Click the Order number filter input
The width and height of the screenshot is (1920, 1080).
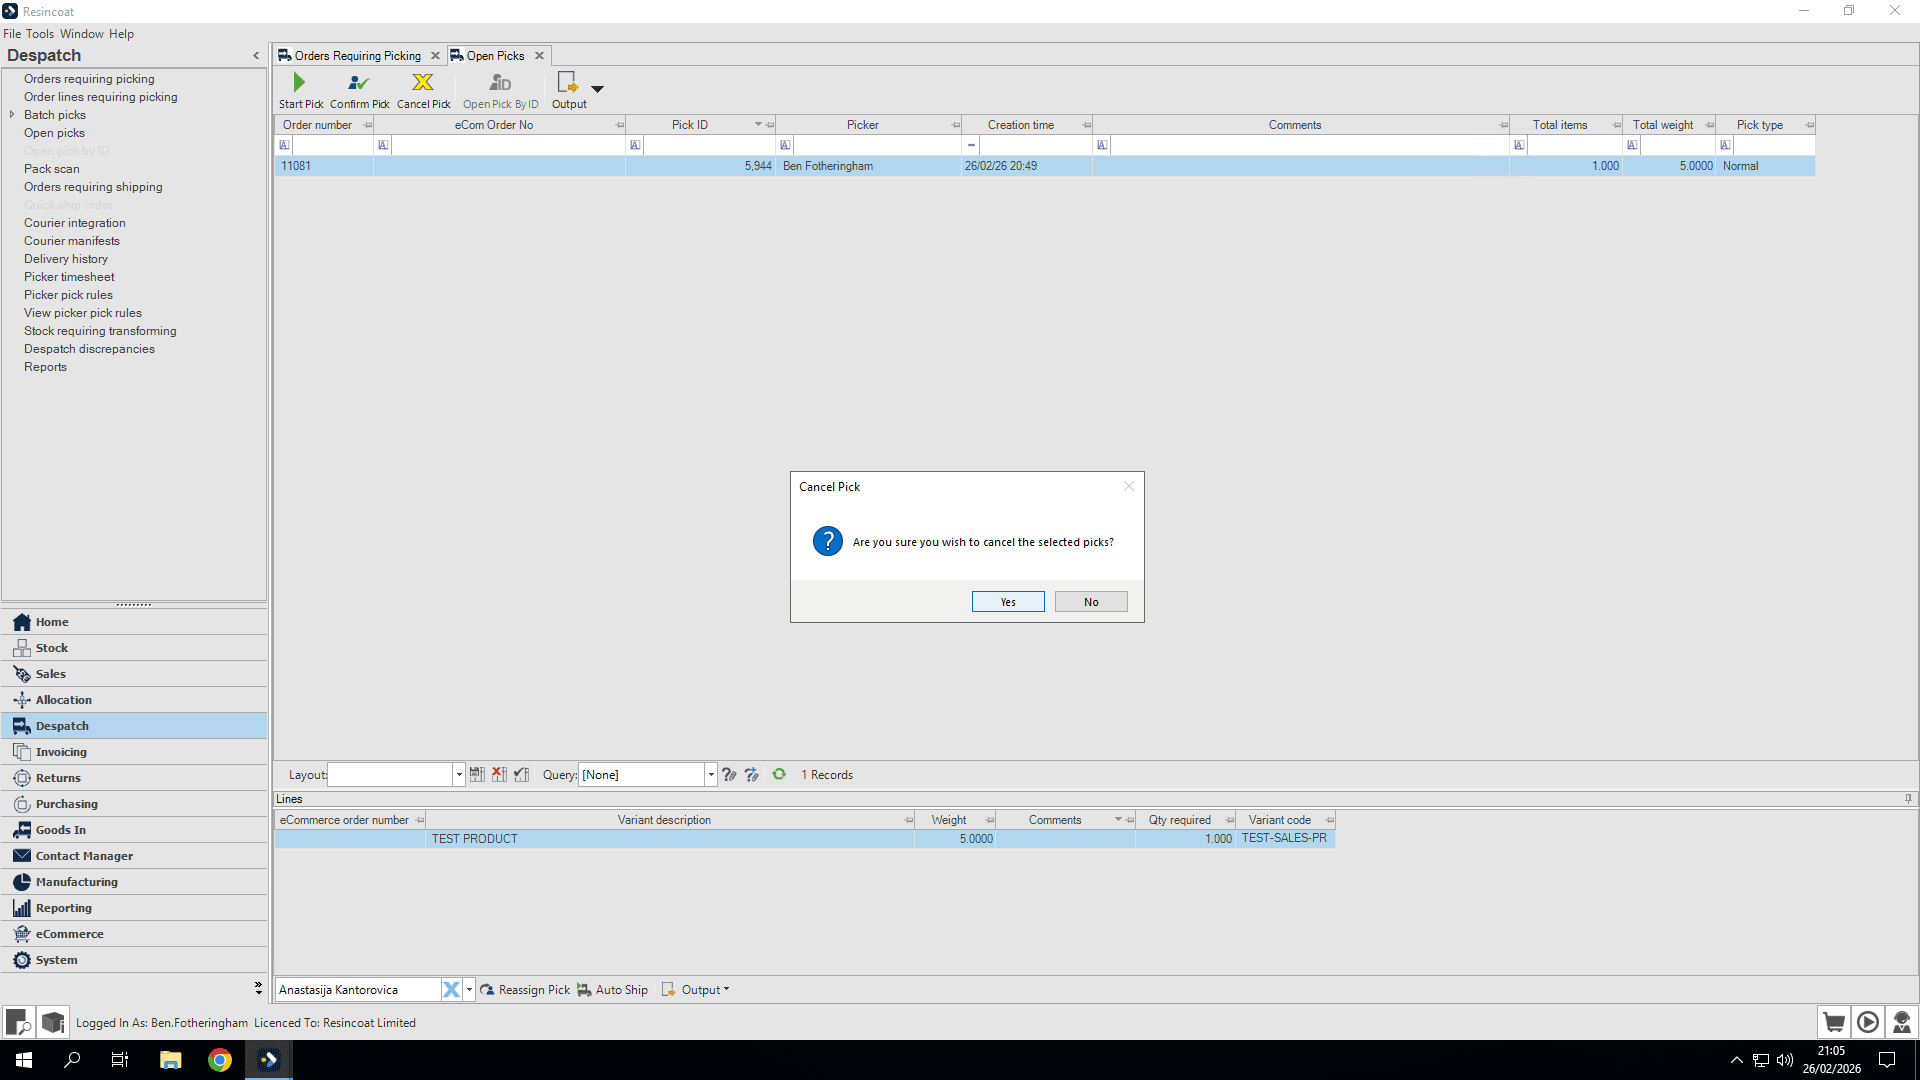[x=333, y=146]
